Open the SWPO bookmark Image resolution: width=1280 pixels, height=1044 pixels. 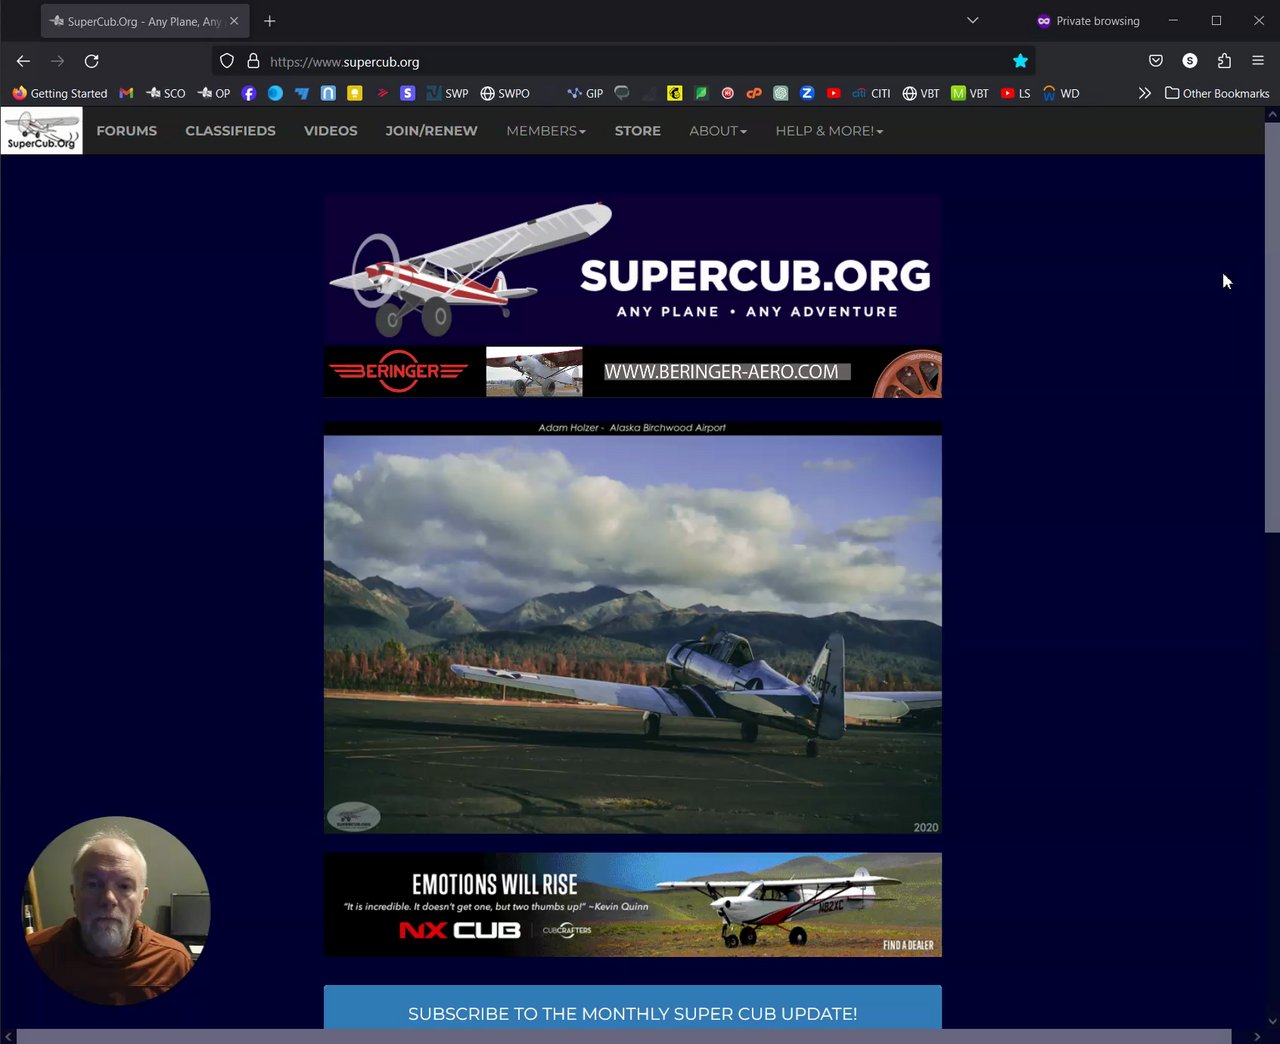[505, 93]
